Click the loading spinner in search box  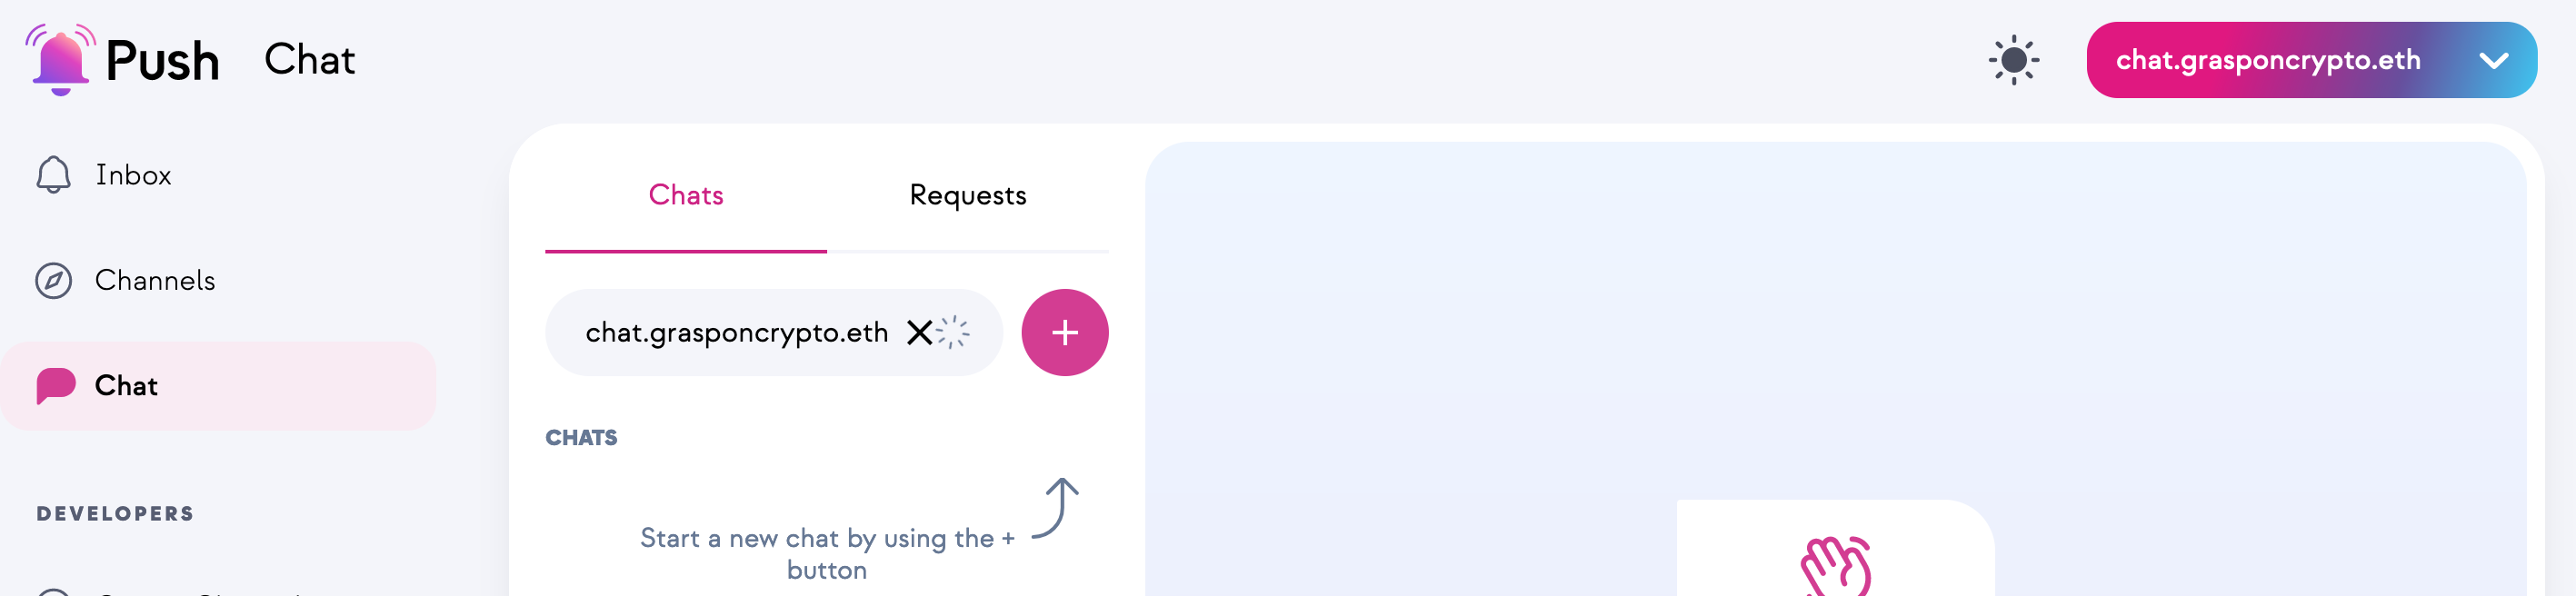pos(953,333)
